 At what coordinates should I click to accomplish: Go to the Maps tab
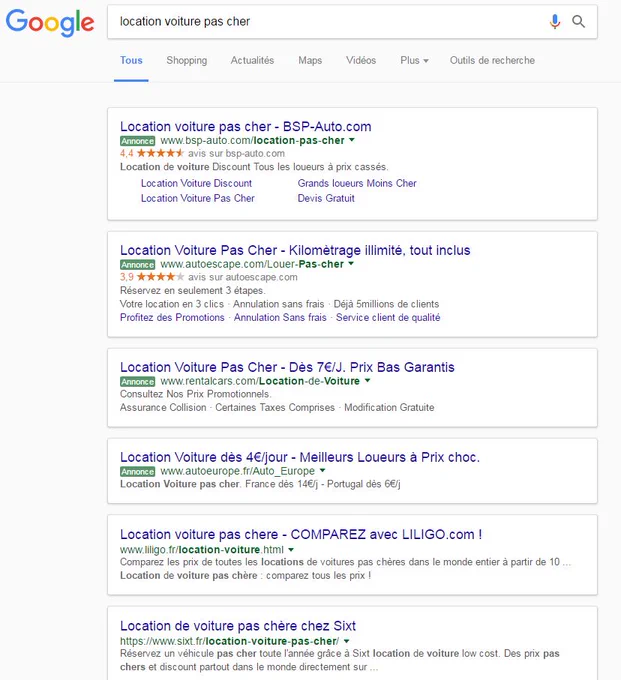coord(310,60)
